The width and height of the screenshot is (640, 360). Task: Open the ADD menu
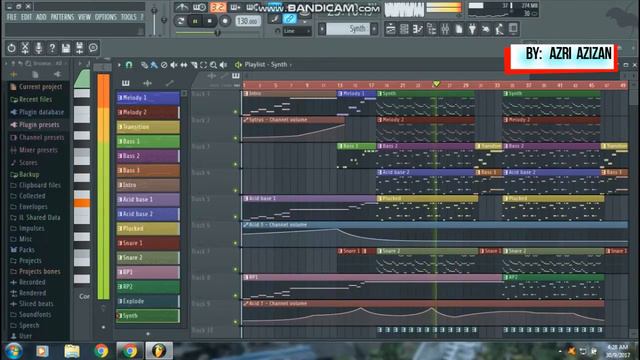pyautogui.click(x=41, y=17)
